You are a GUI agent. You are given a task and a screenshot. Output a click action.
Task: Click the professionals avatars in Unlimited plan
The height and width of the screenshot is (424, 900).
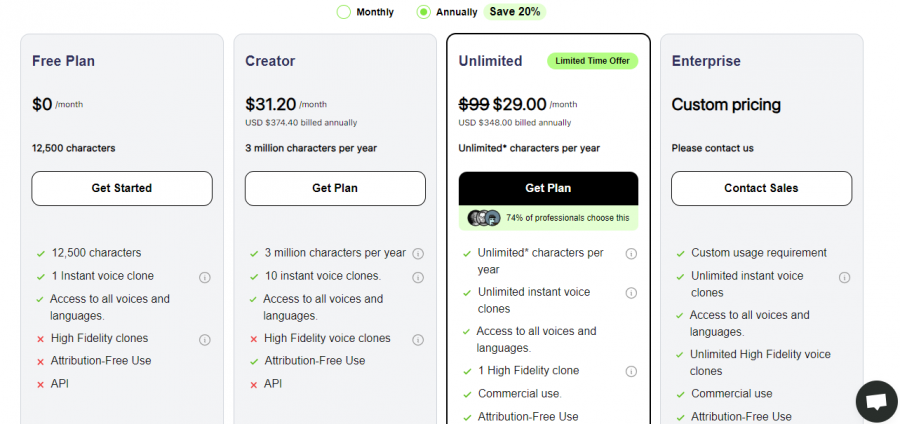coord(484,218)
